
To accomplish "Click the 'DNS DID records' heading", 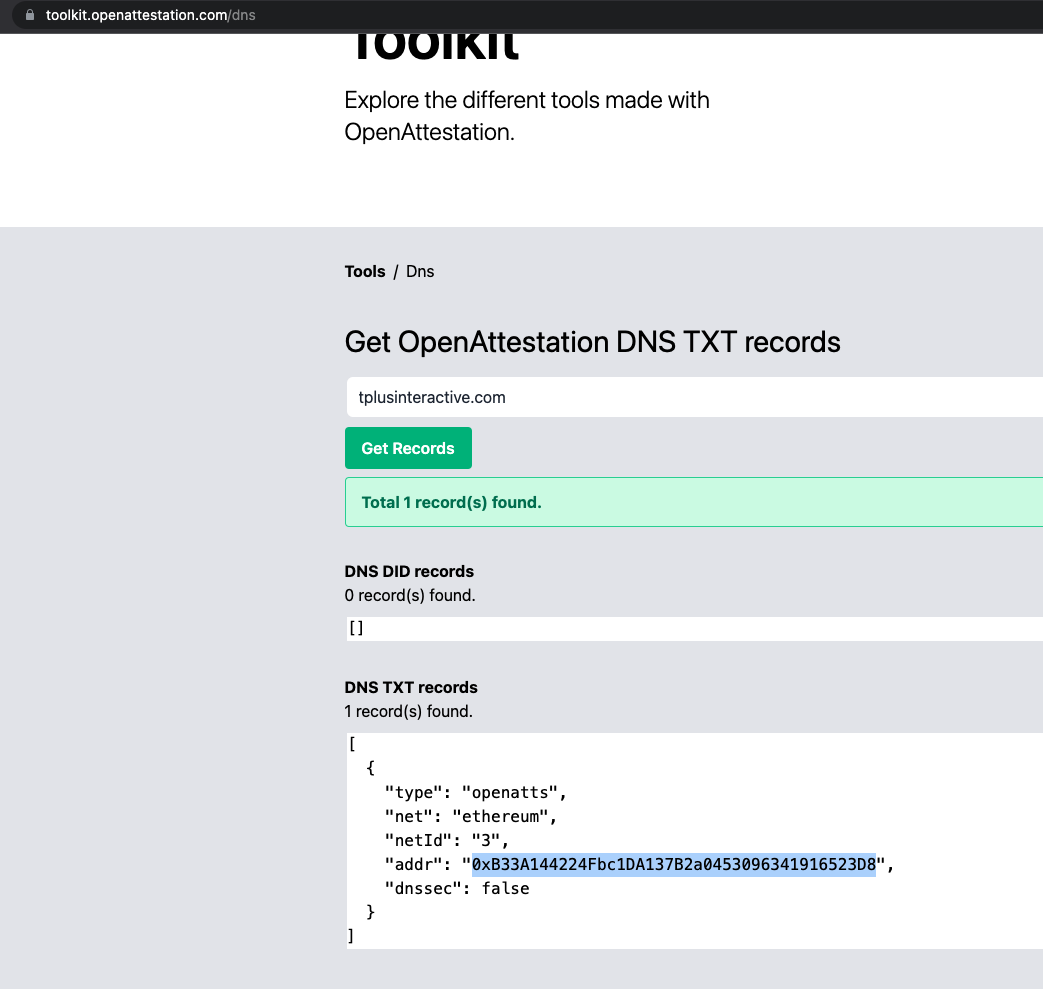I will tap(409, 571).
